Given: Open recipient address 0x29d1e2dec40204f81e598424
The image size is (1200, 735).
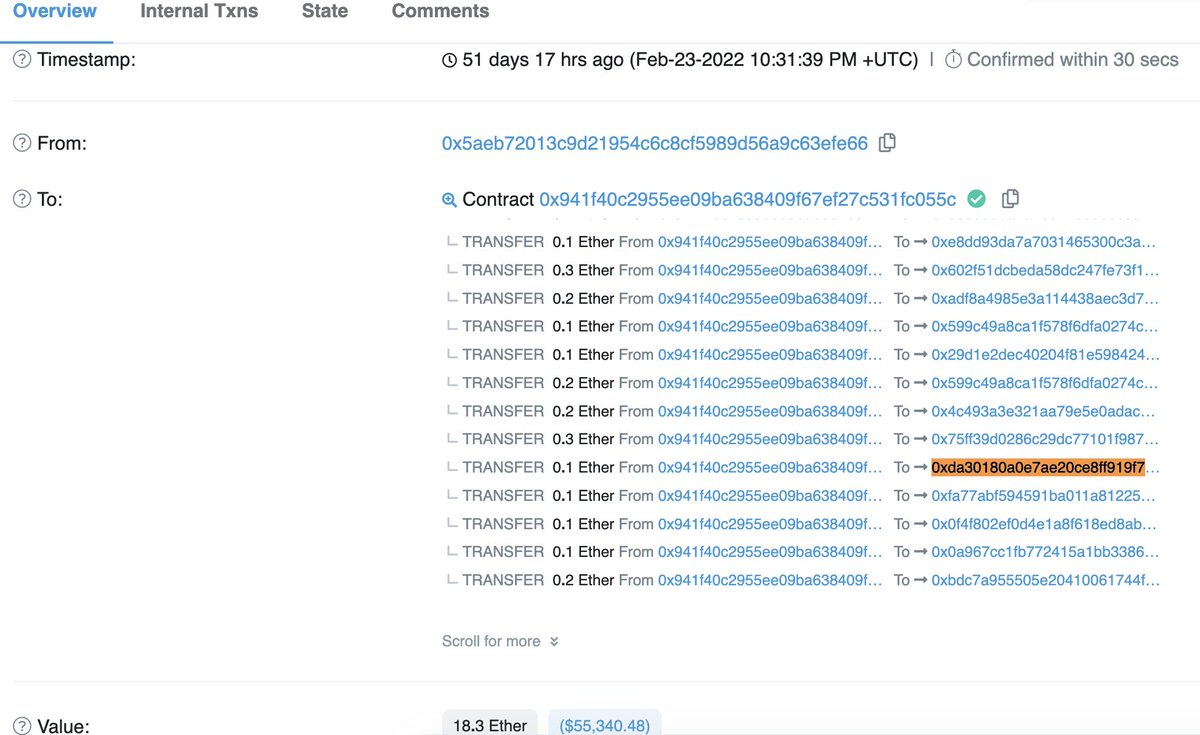Looking at the screenshot, I should pyautogui.click(x=1045, y=354).
